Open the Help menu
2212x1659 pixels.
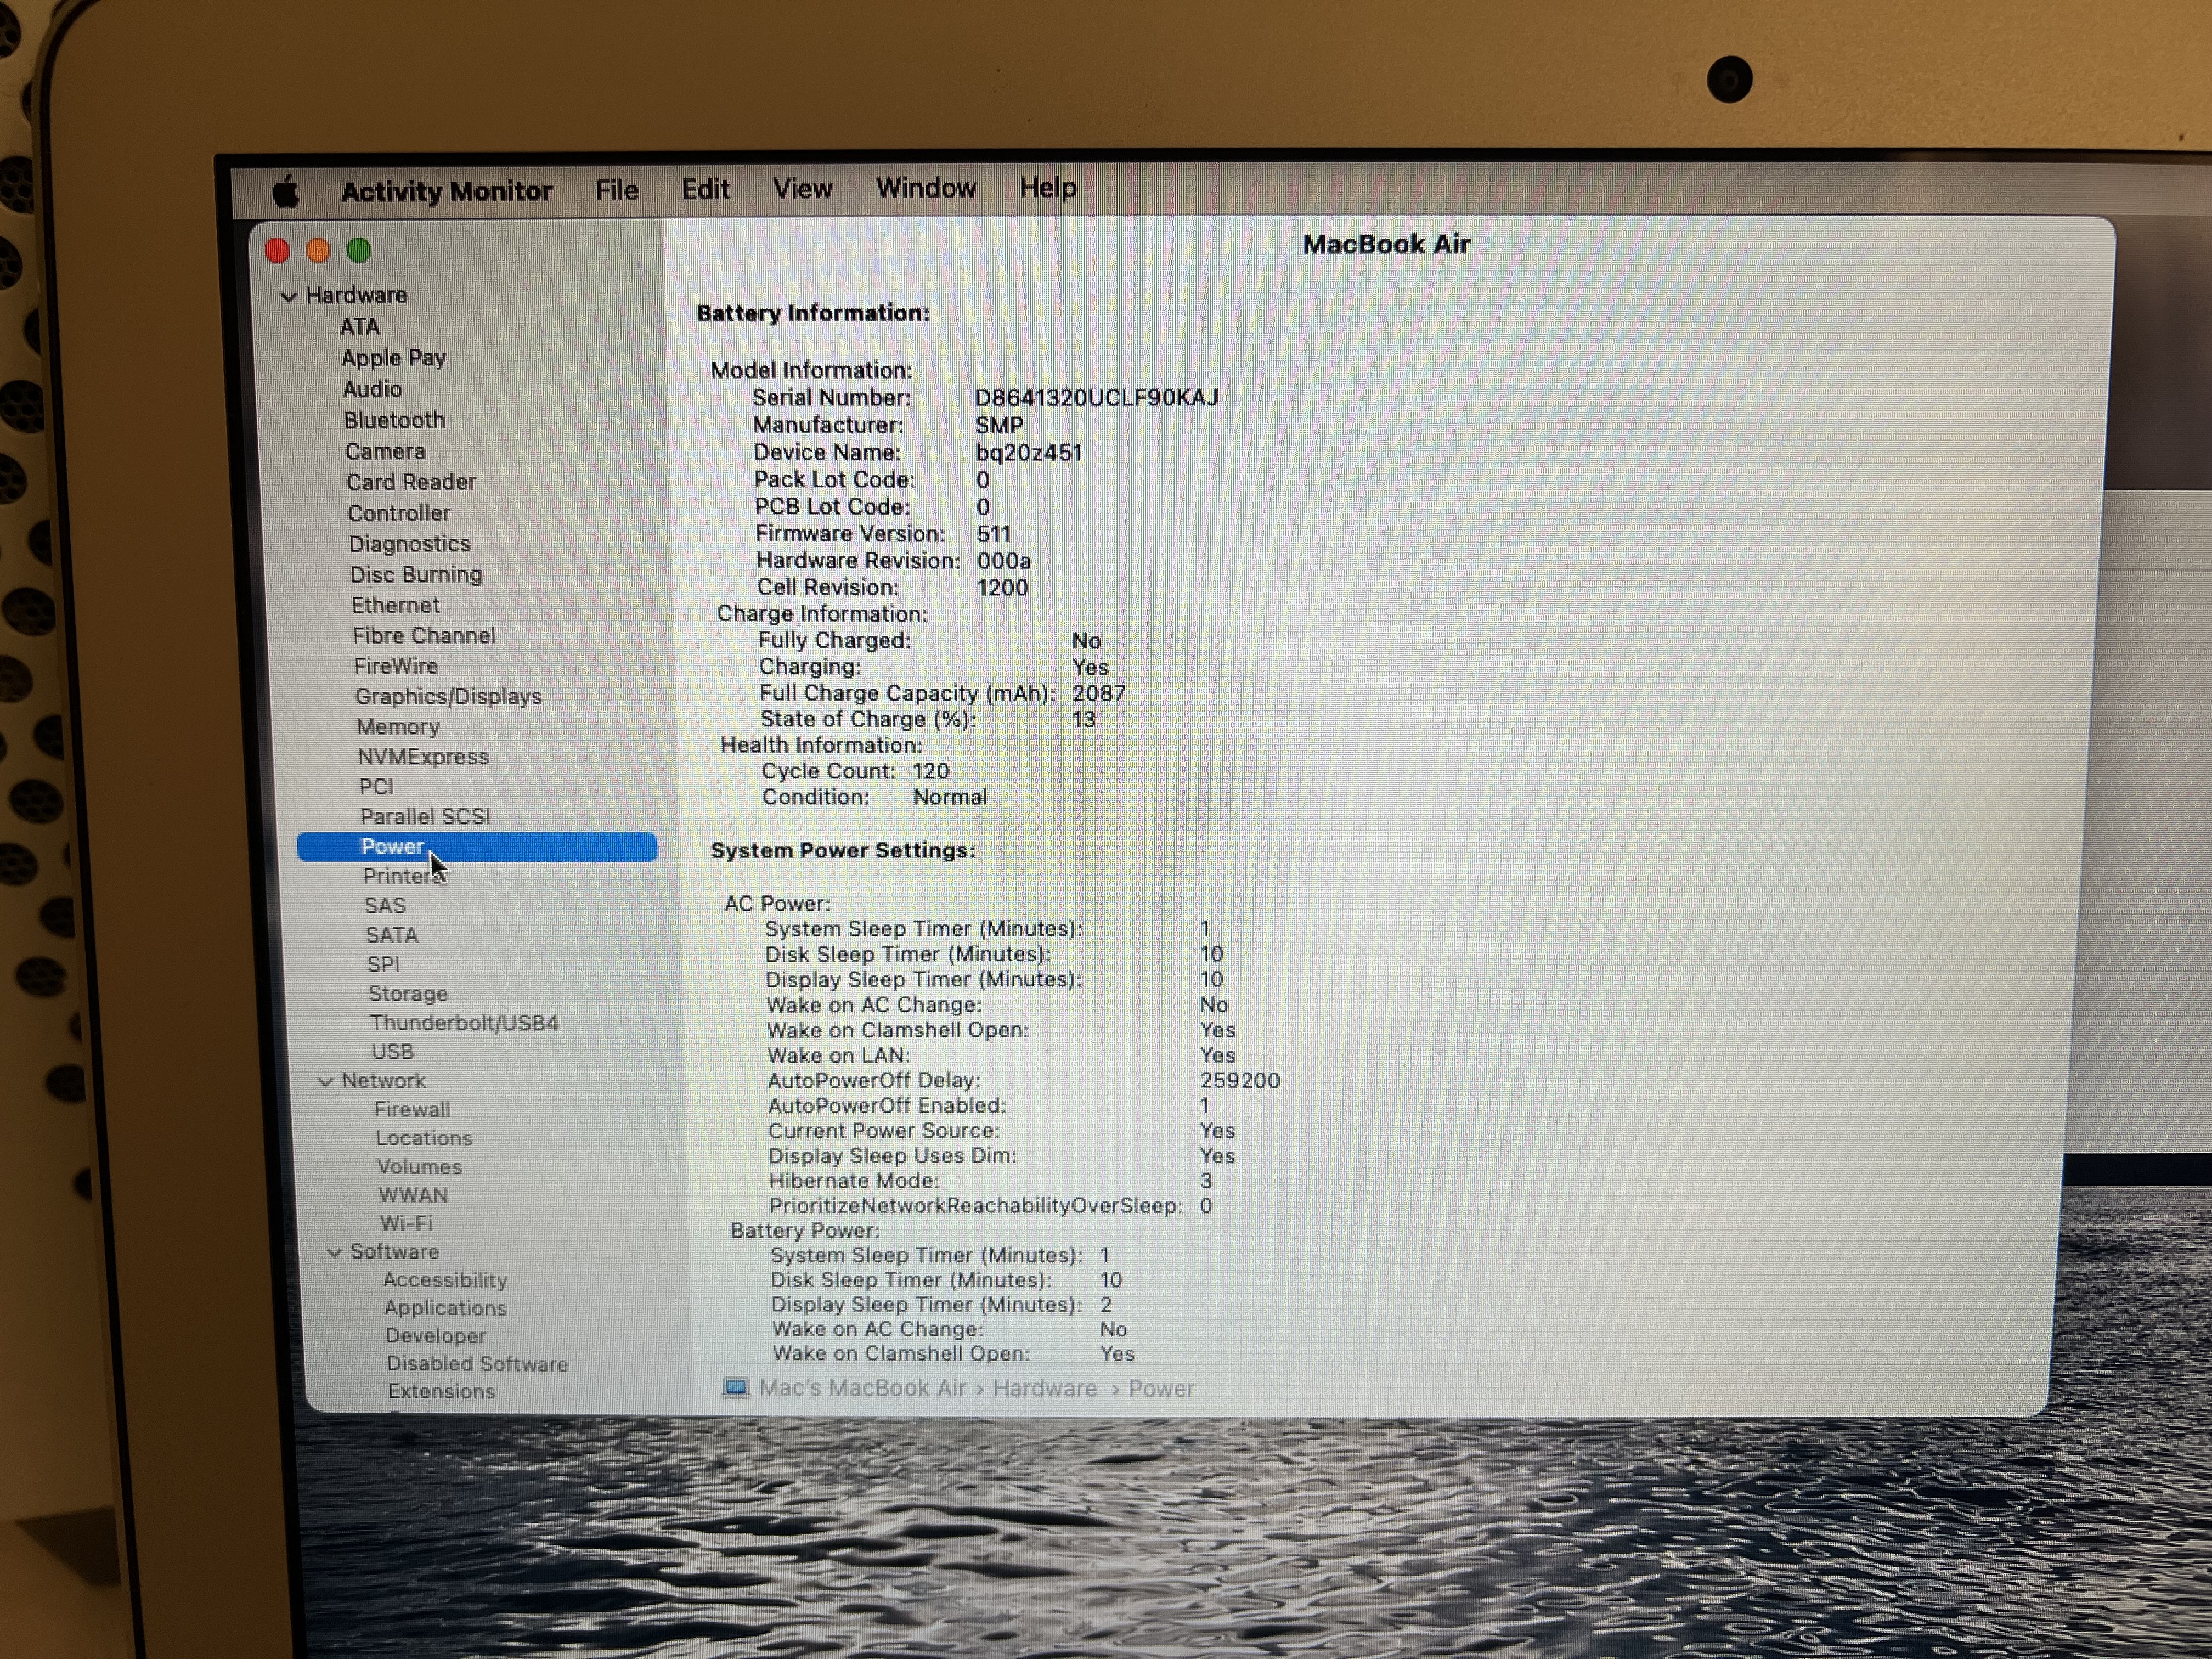coord(1047,187)
